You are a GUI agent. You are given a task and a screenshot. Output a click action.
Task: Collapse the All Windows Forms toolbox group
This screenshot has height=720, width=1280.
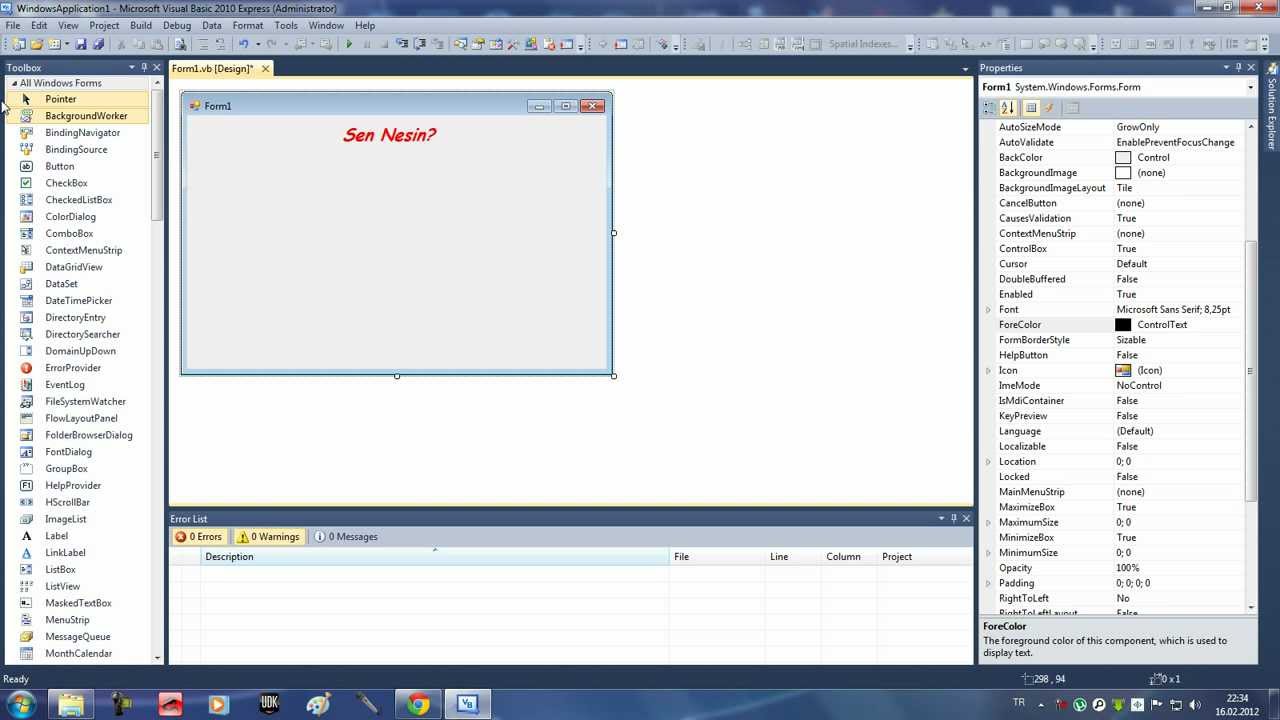coord(14,83)
